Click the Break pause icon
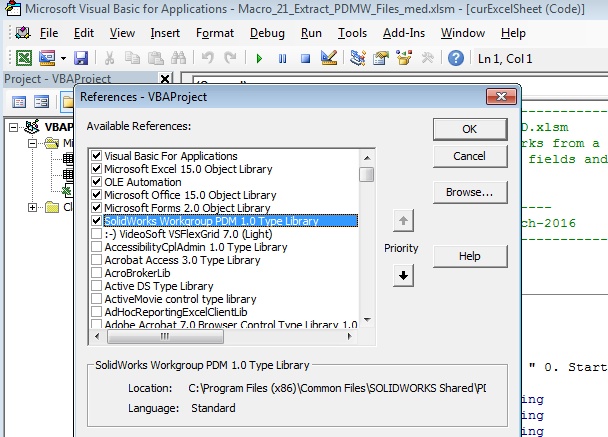608x437 pixels. [282, 59]
